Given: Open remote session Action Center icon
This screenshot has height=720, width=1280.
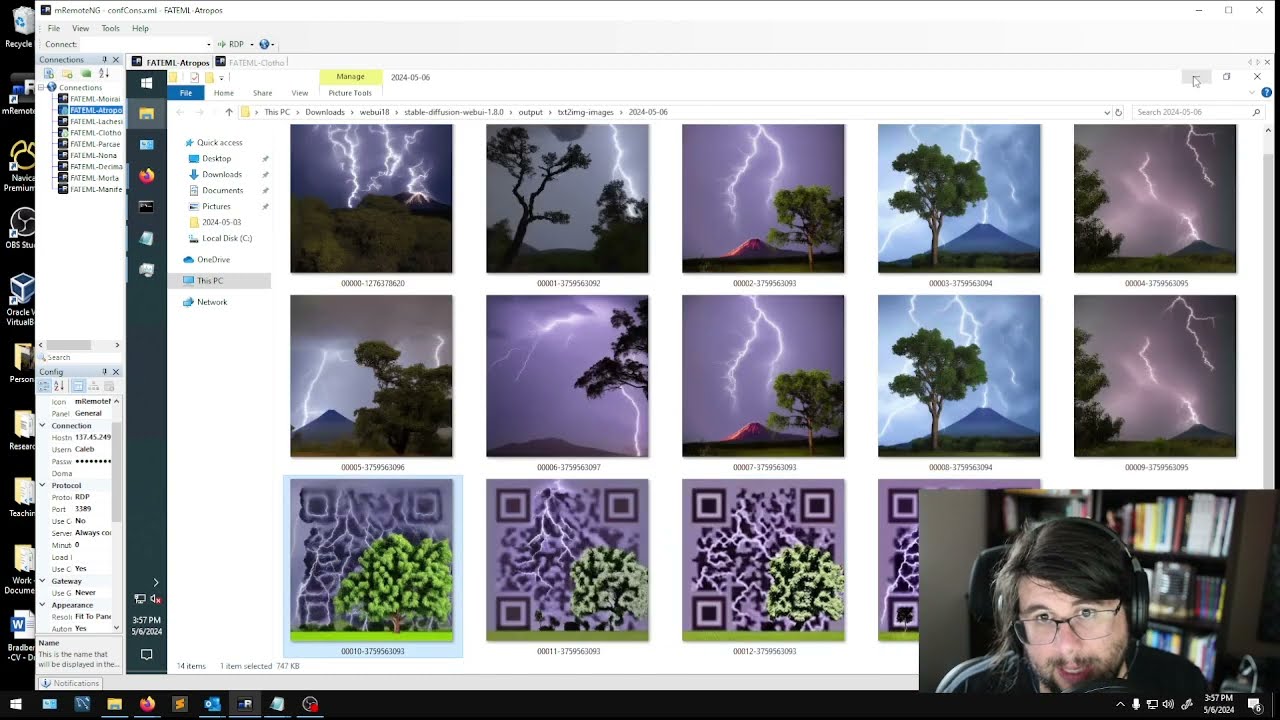Looking at the screenshot, I should point(146,654).
